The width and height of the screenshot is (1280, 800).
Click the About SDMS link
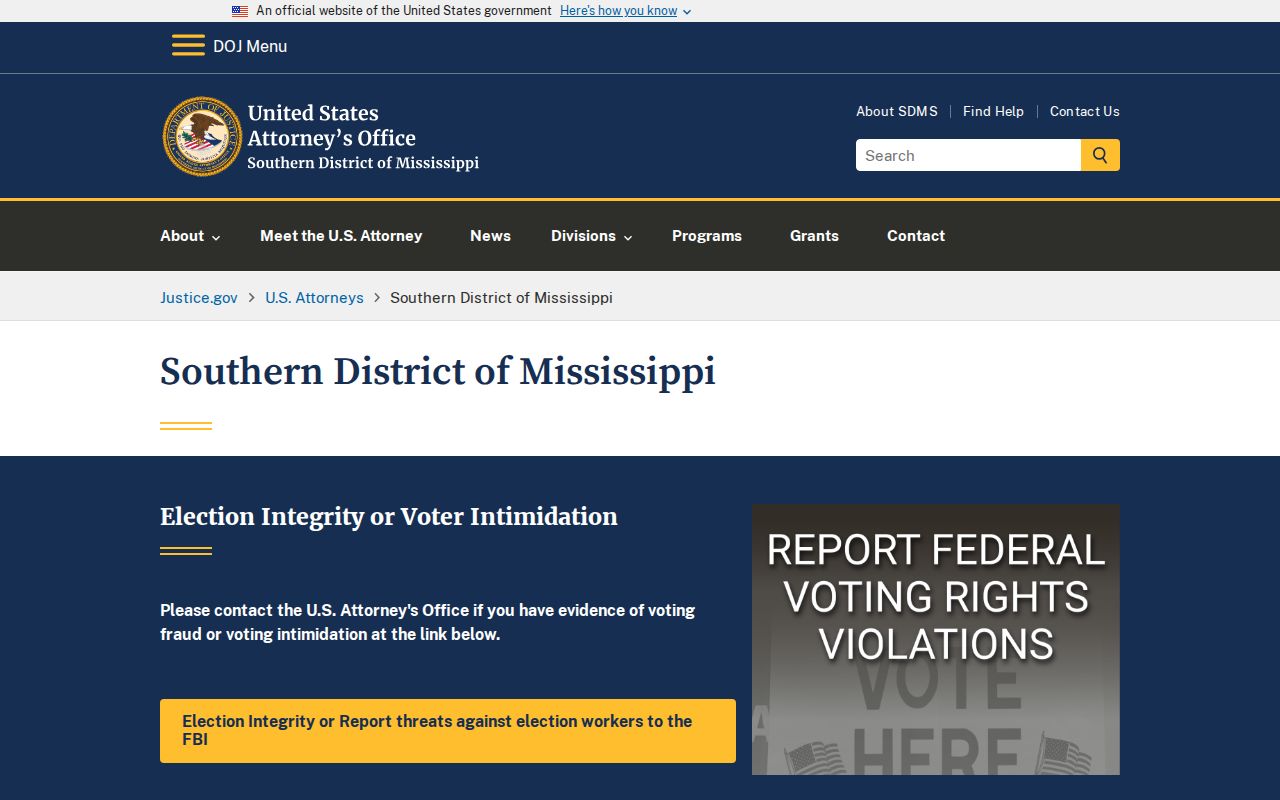point(897,111)
